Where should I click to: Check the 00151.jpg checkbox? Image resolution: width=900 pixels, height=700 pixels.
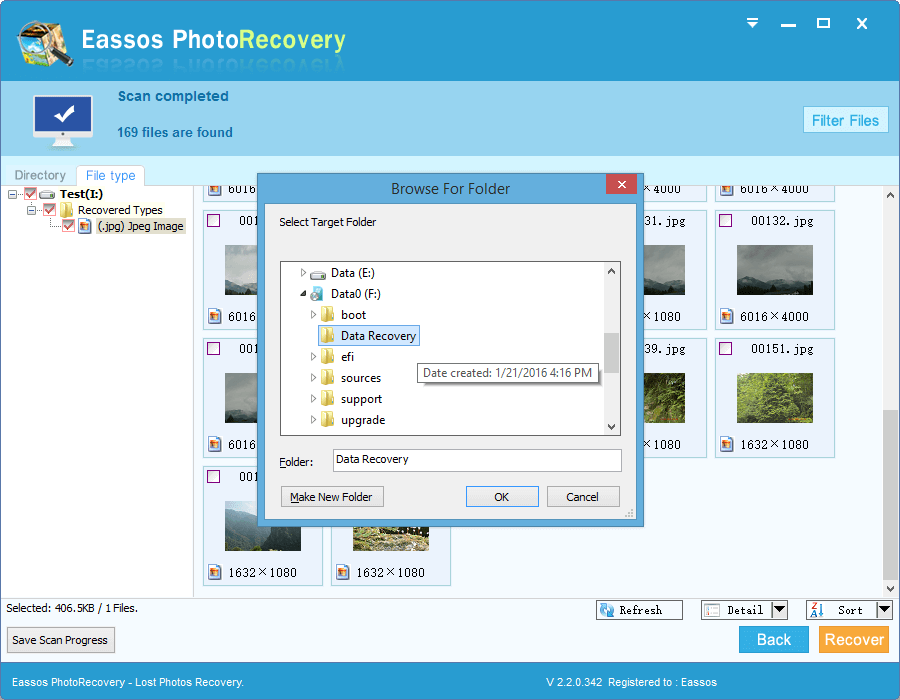[x=726, y=348]
